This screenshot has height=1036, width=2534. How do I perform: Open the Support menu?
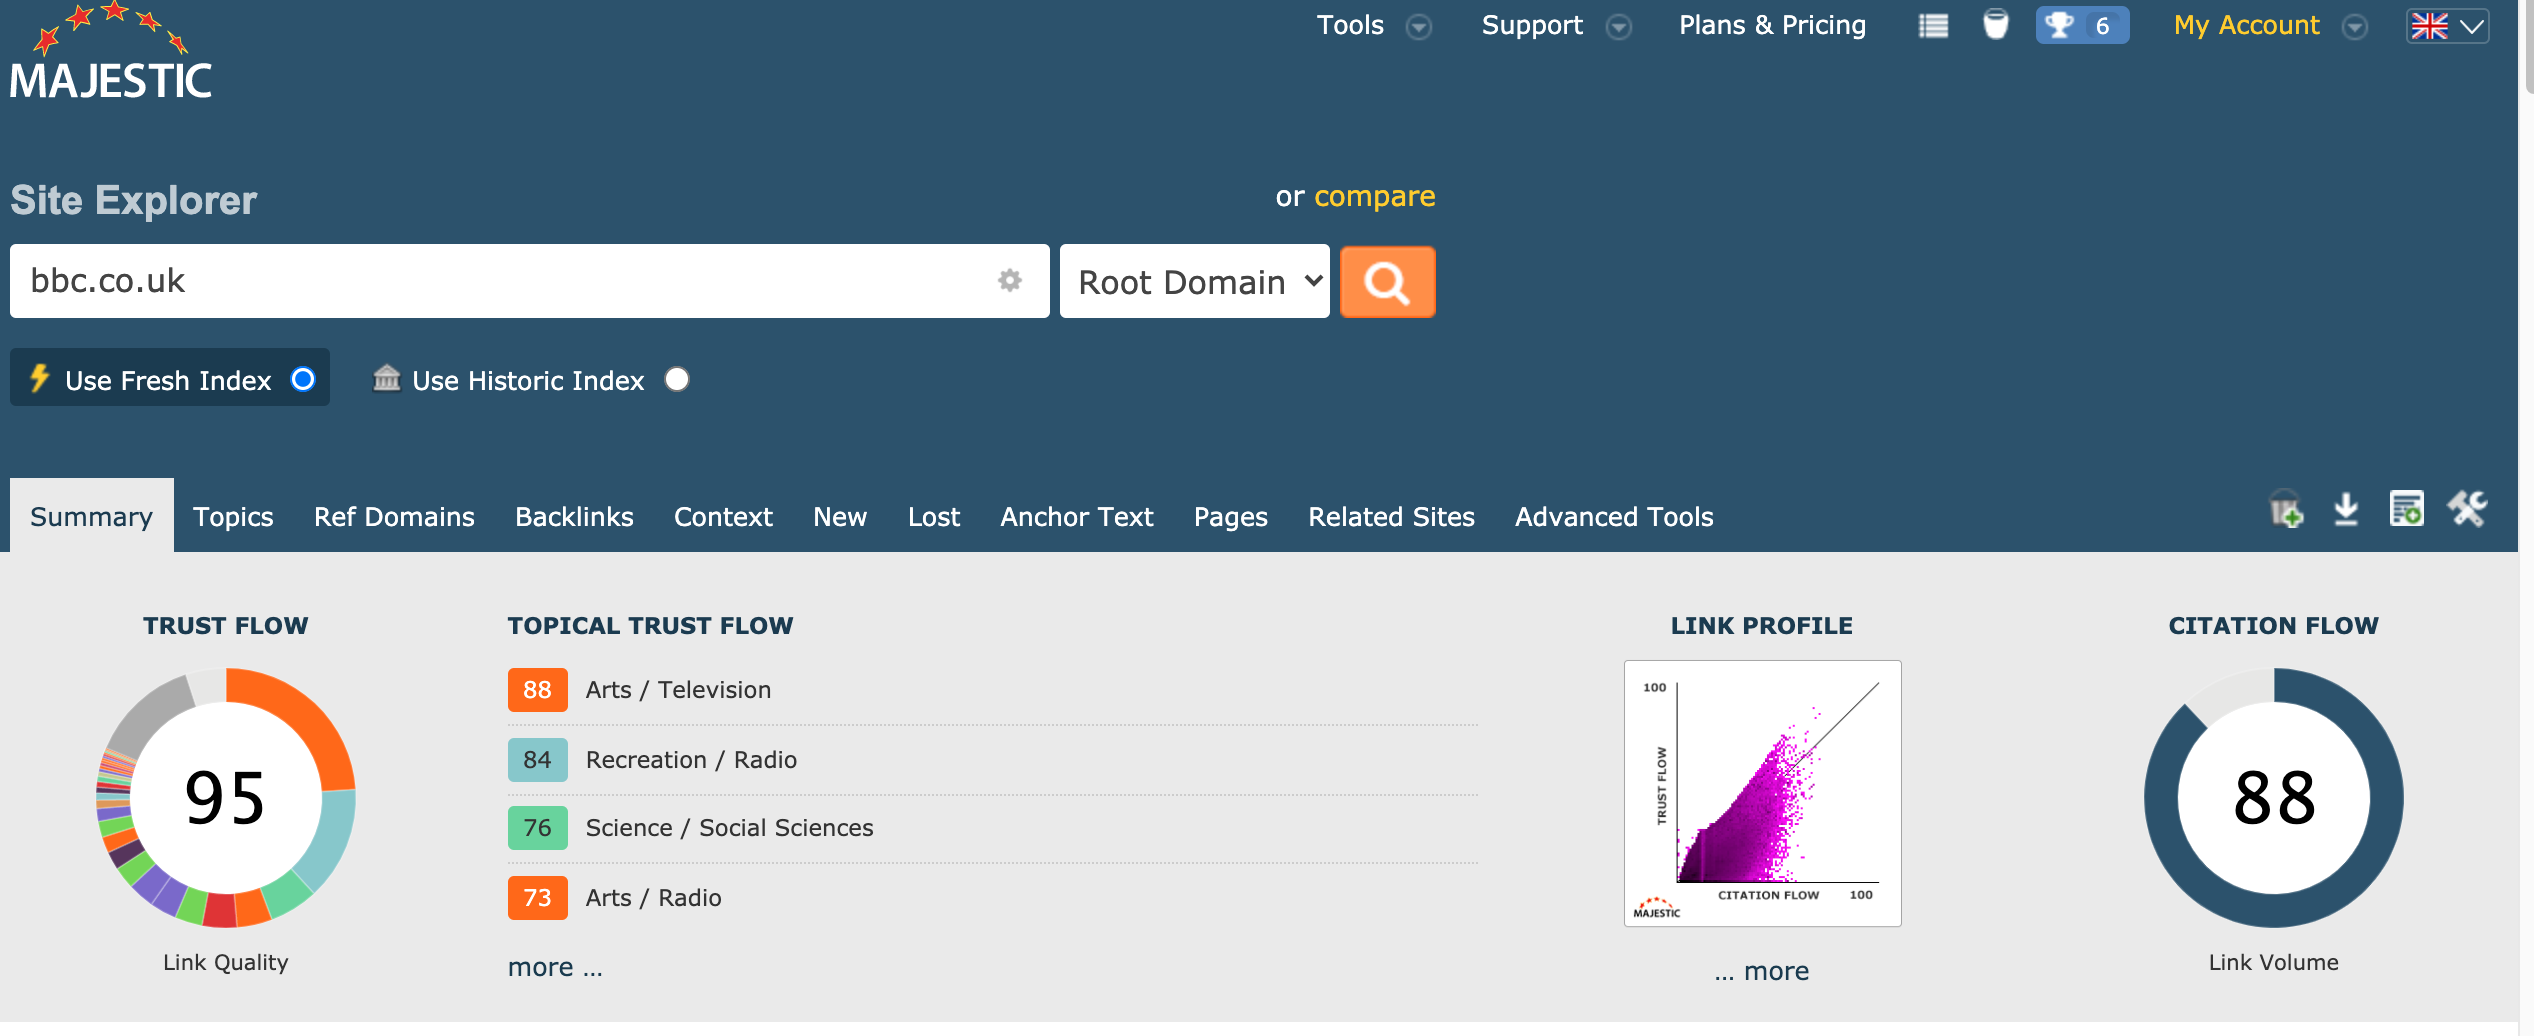[x=1532, y=25]
